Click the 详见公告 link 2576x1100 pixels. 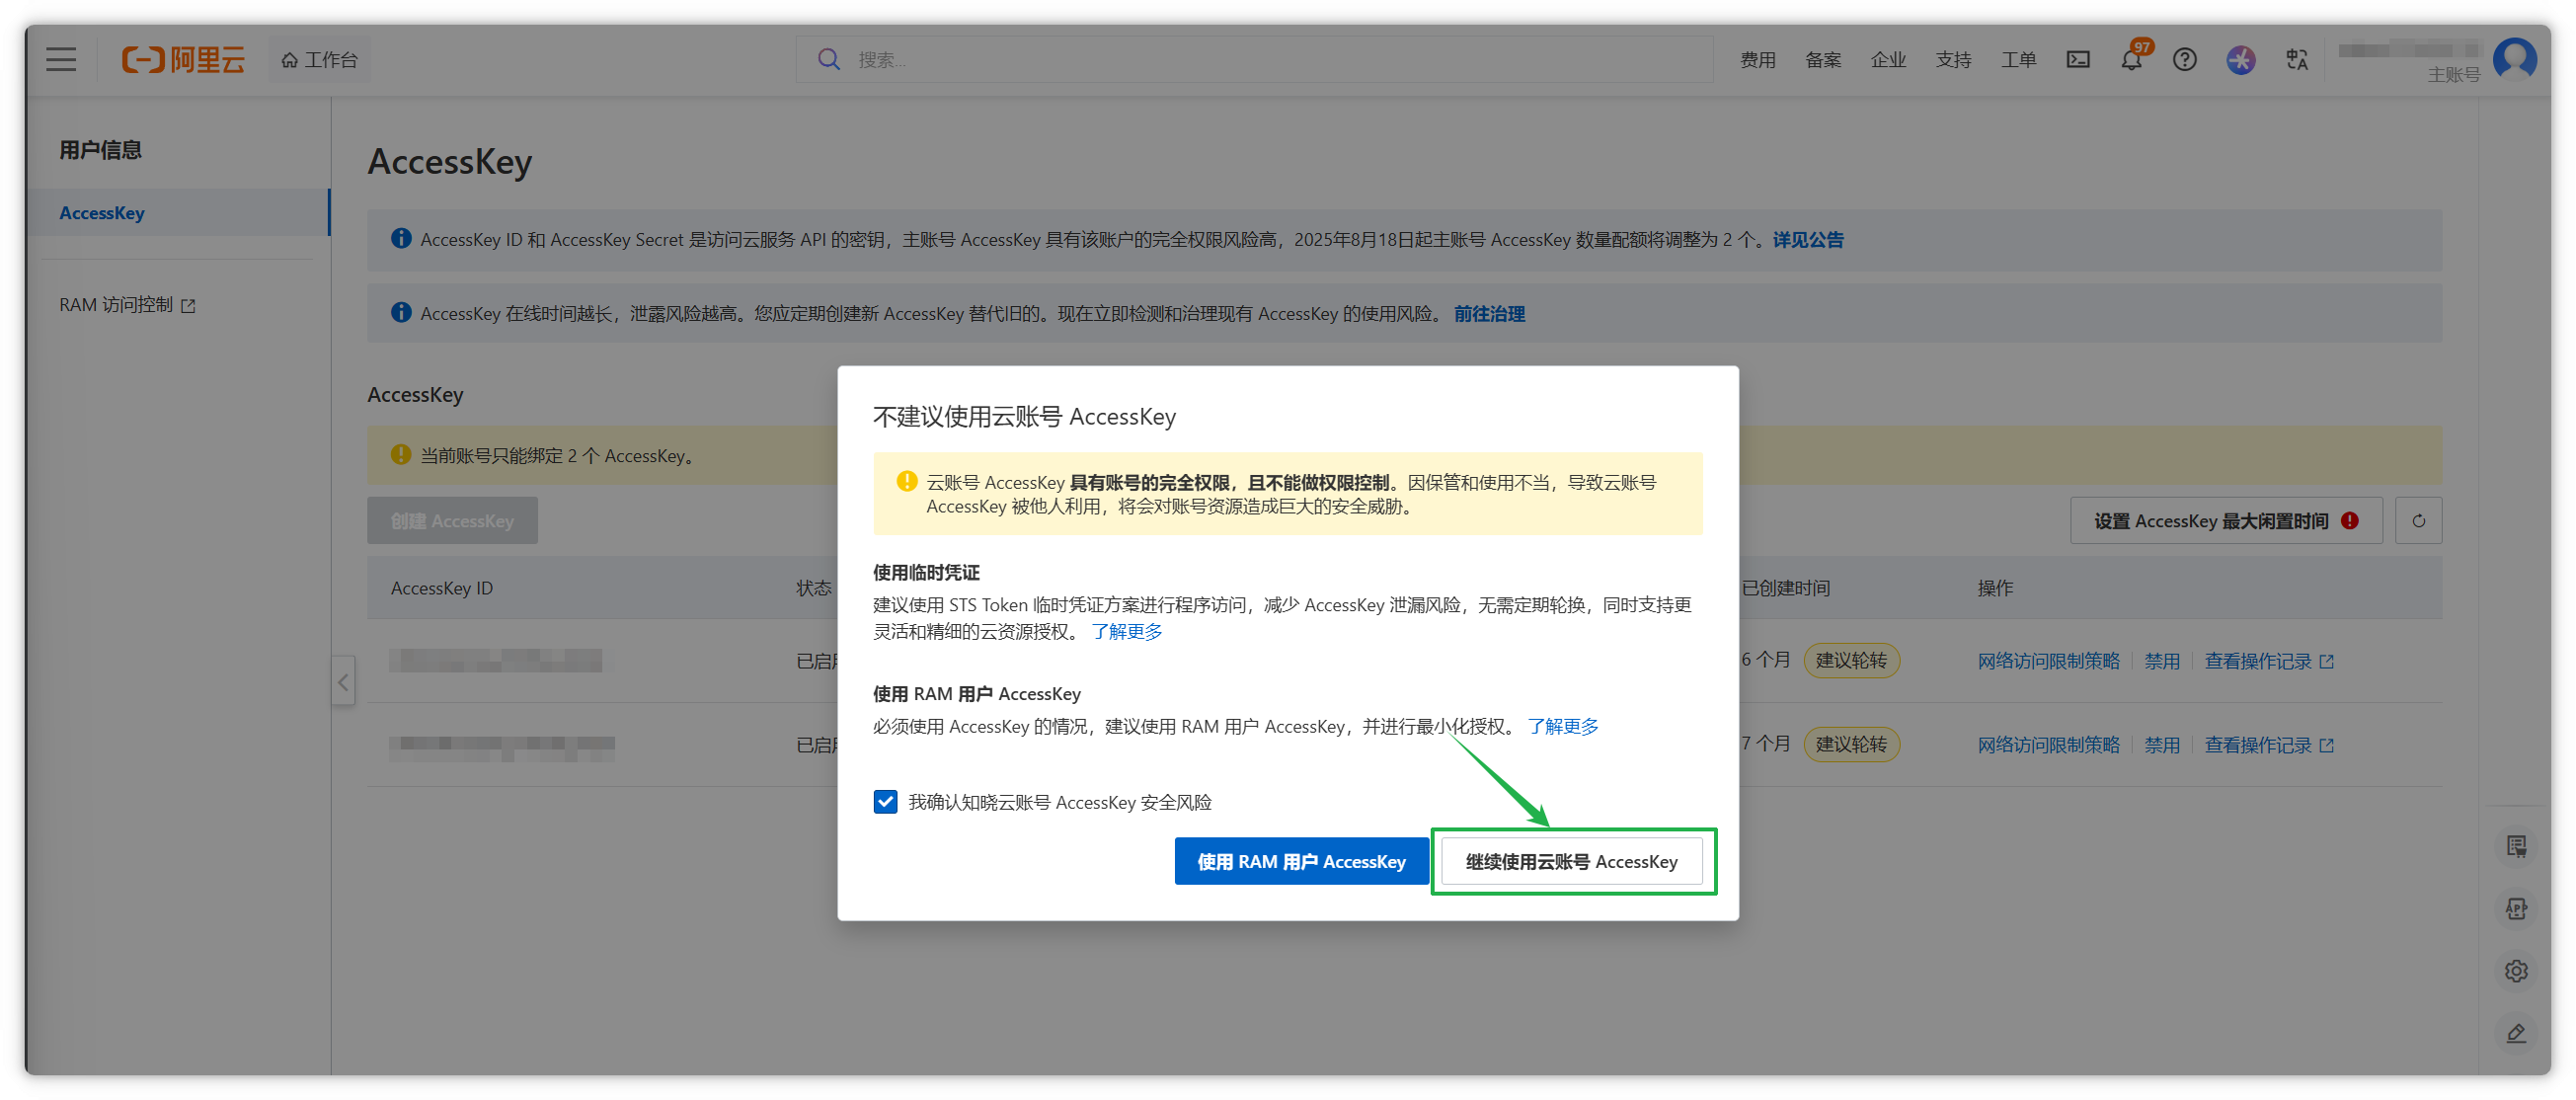[x=1807, y=240]
